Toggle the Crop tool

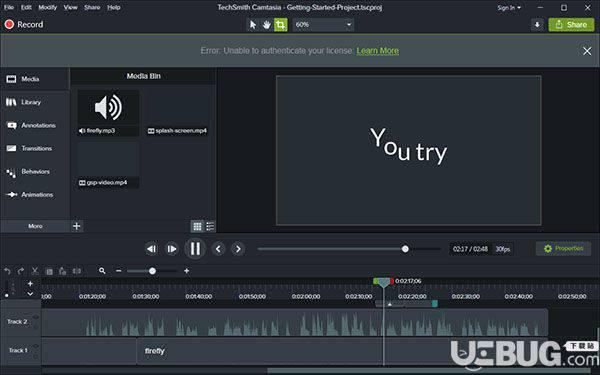pos(280,25)
